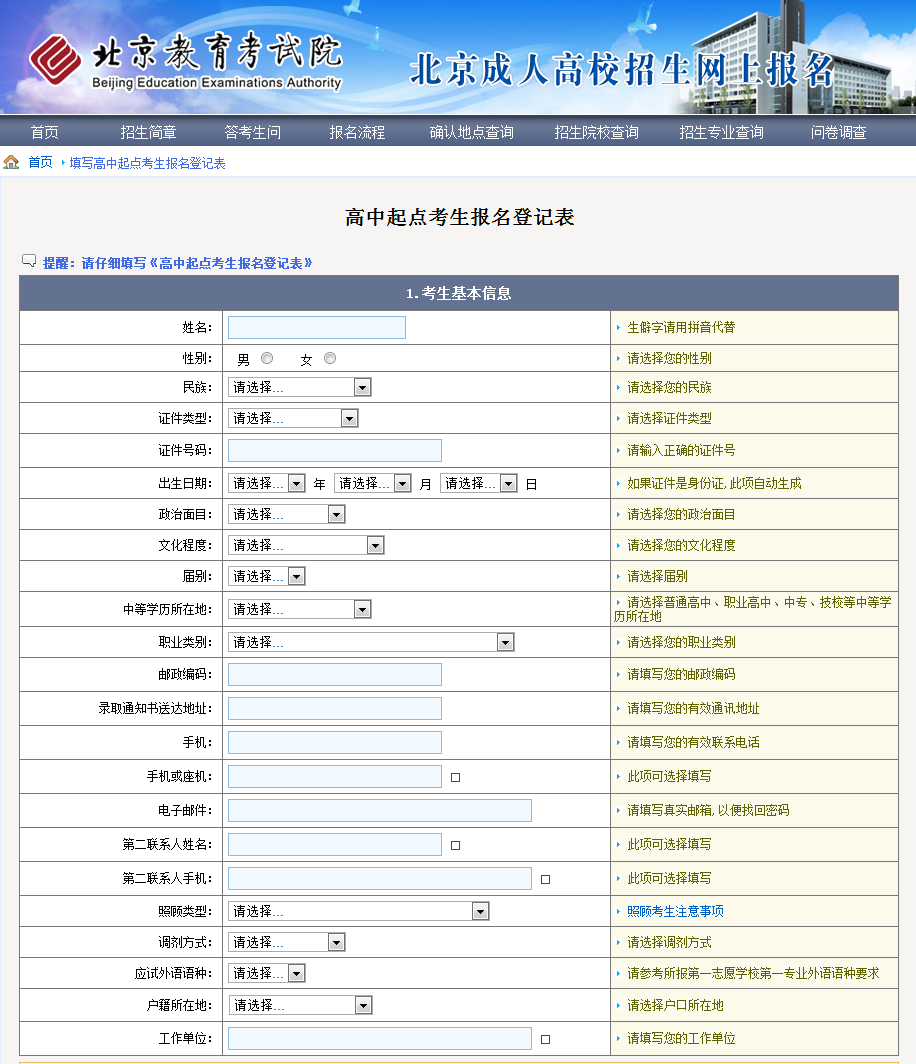The height and width of the screenshot is (1064, 916).
Task: Click reminder text 请仔细填写《高中起点考生报名登记表》
Action: tap(197, 263)
